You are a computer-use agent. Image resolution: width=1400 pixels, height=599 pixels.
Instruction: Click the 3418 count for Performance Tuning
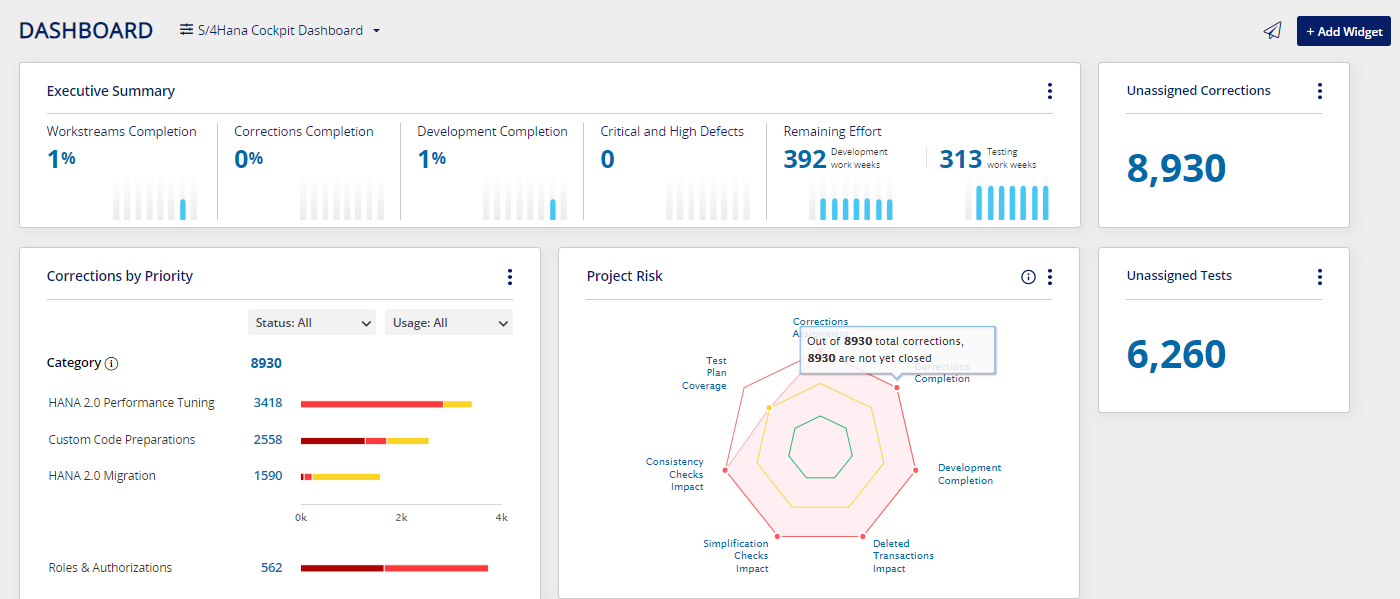[267, 403]
